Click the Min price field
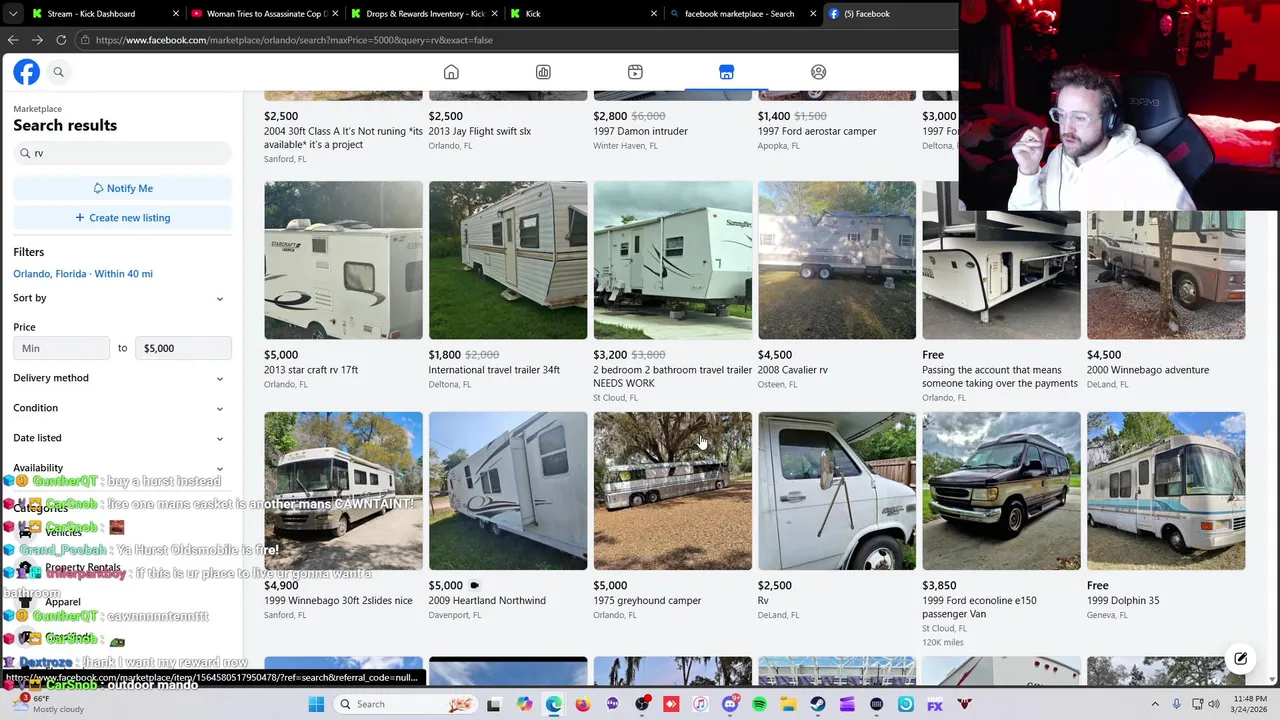This screenshot has height=720, width=1280. [x=61, y=348]
